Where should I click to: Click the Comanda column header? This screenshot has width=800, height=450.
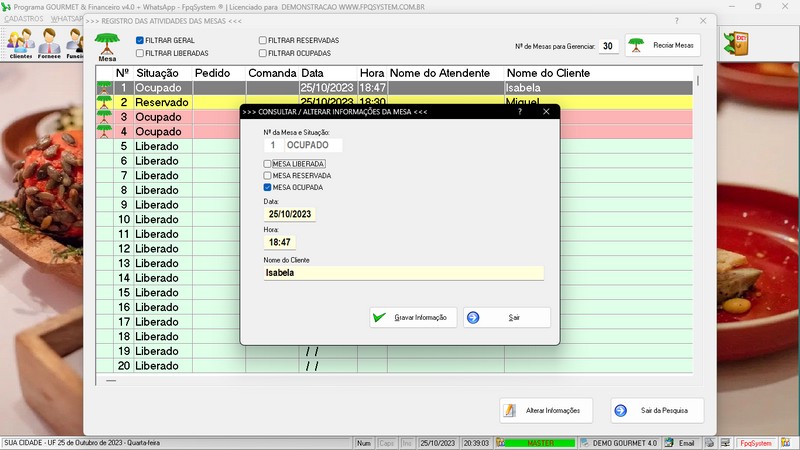272,73
